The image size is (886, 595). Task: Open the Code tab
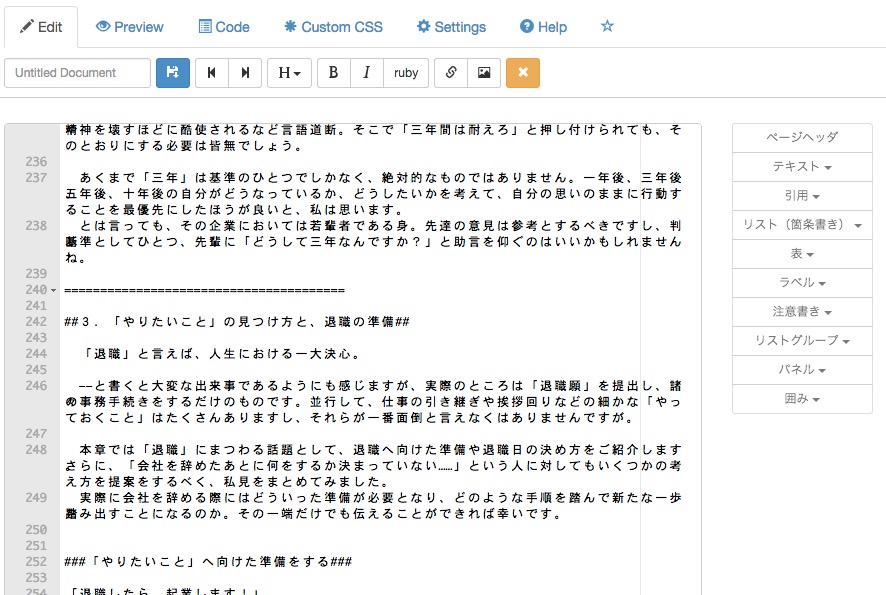pos(224,27)
